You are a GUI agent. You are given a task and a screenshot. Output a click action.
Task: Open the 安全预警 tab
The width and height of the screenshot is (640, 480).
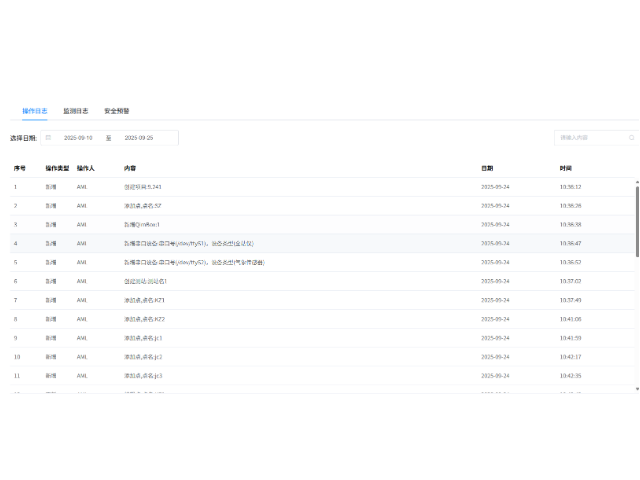[x=117, y=111]
